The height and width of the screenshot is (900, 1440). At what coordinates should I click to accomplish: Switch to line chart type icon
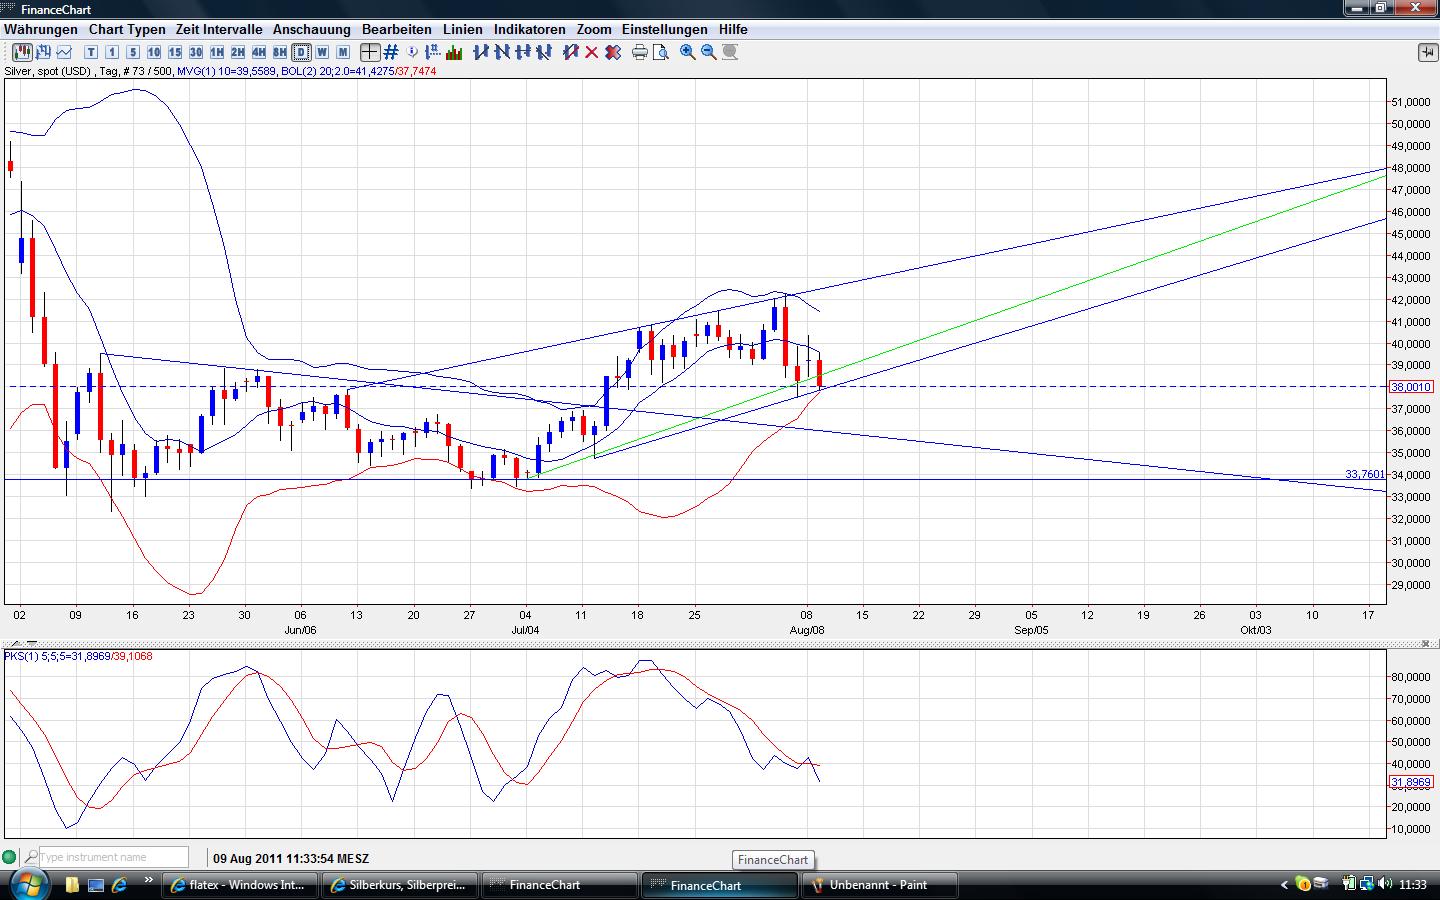pos(65,52)
